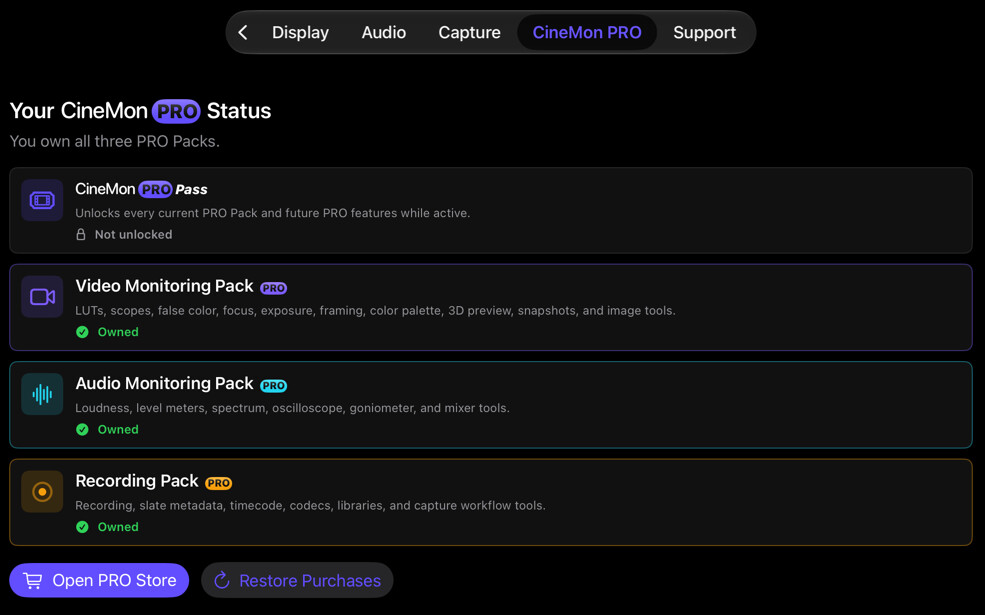Click Owned label under Audio Monitoring Pack
The height and width of the screenshot is (615, 985).
point(118,429)
